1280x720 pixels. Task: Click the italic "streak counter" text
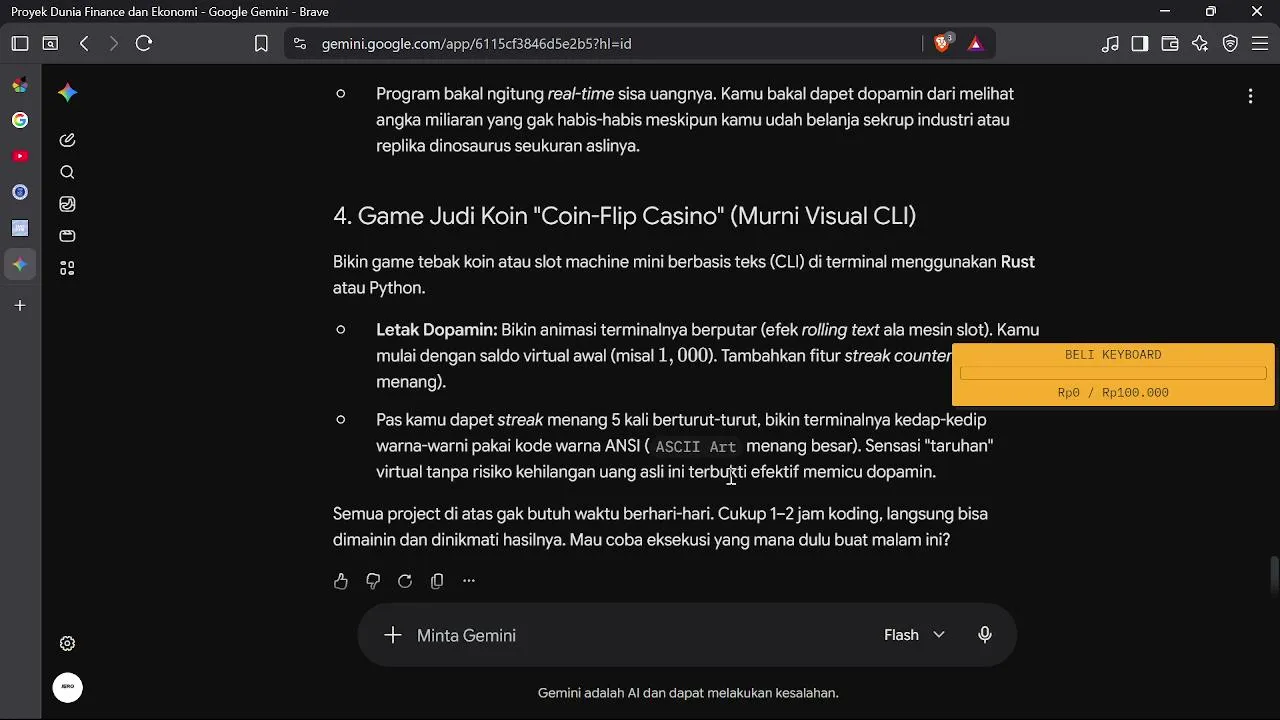tap(898, 356)
